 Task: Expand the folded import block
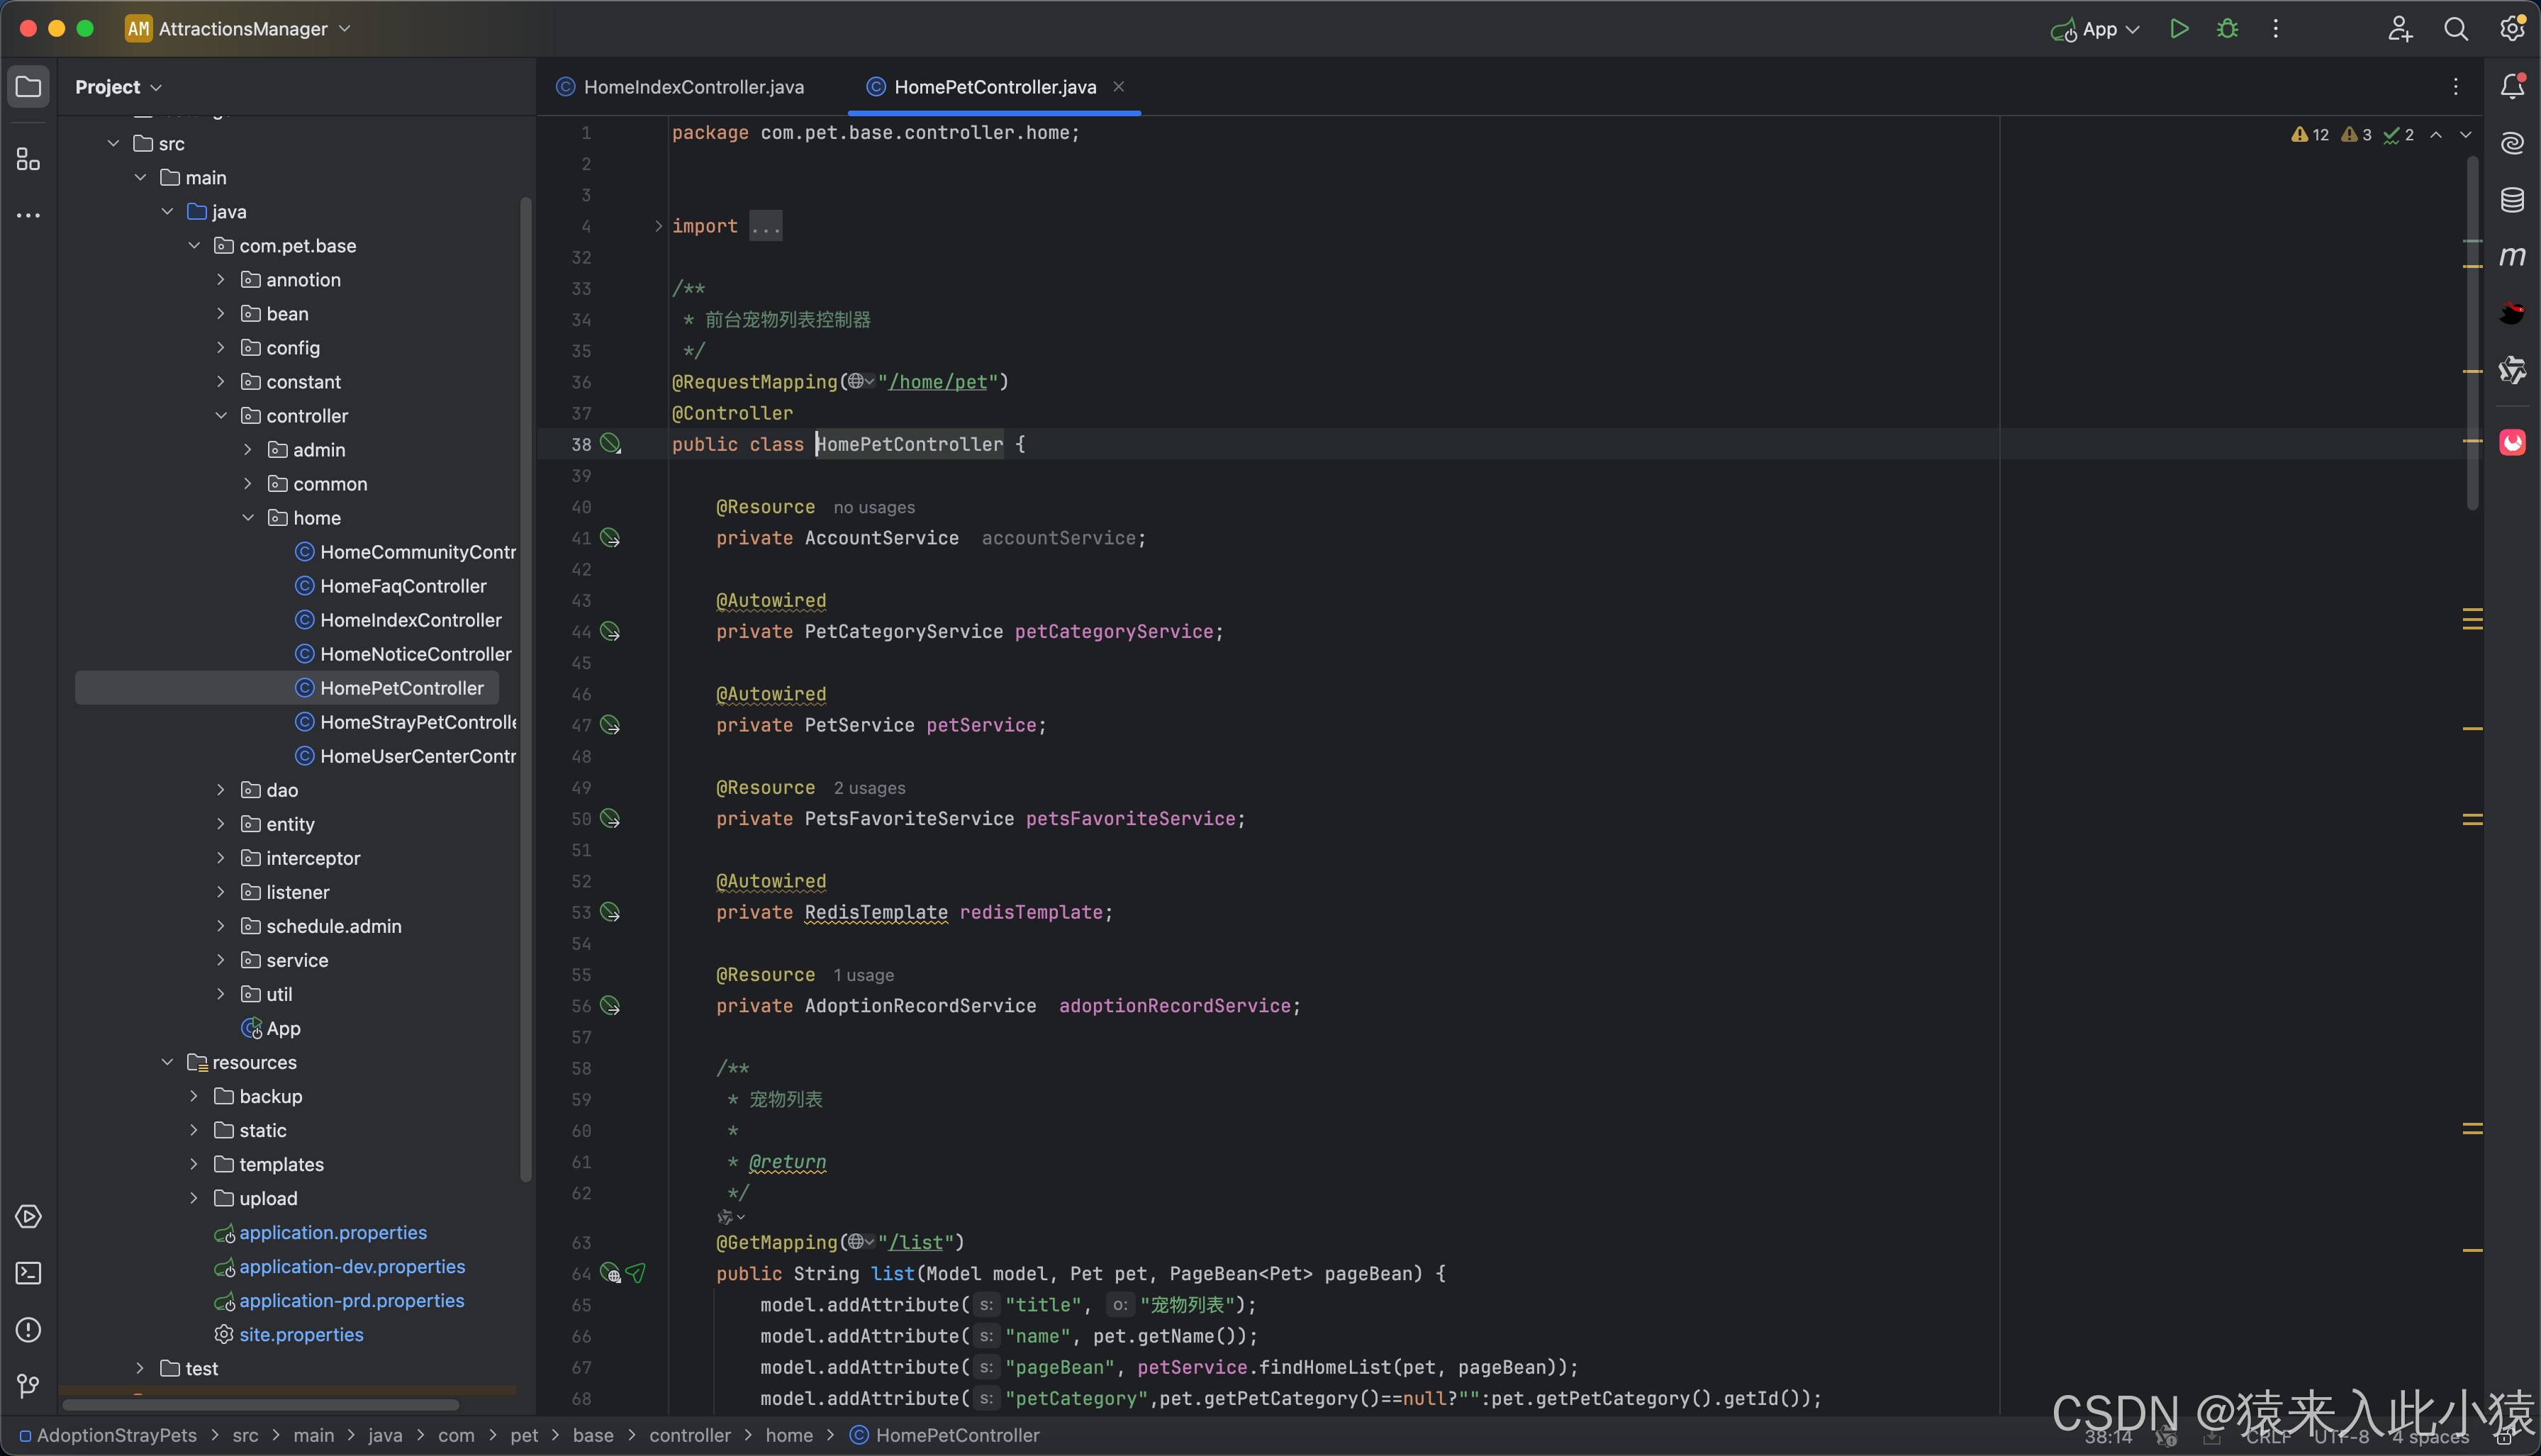point(658,226)
